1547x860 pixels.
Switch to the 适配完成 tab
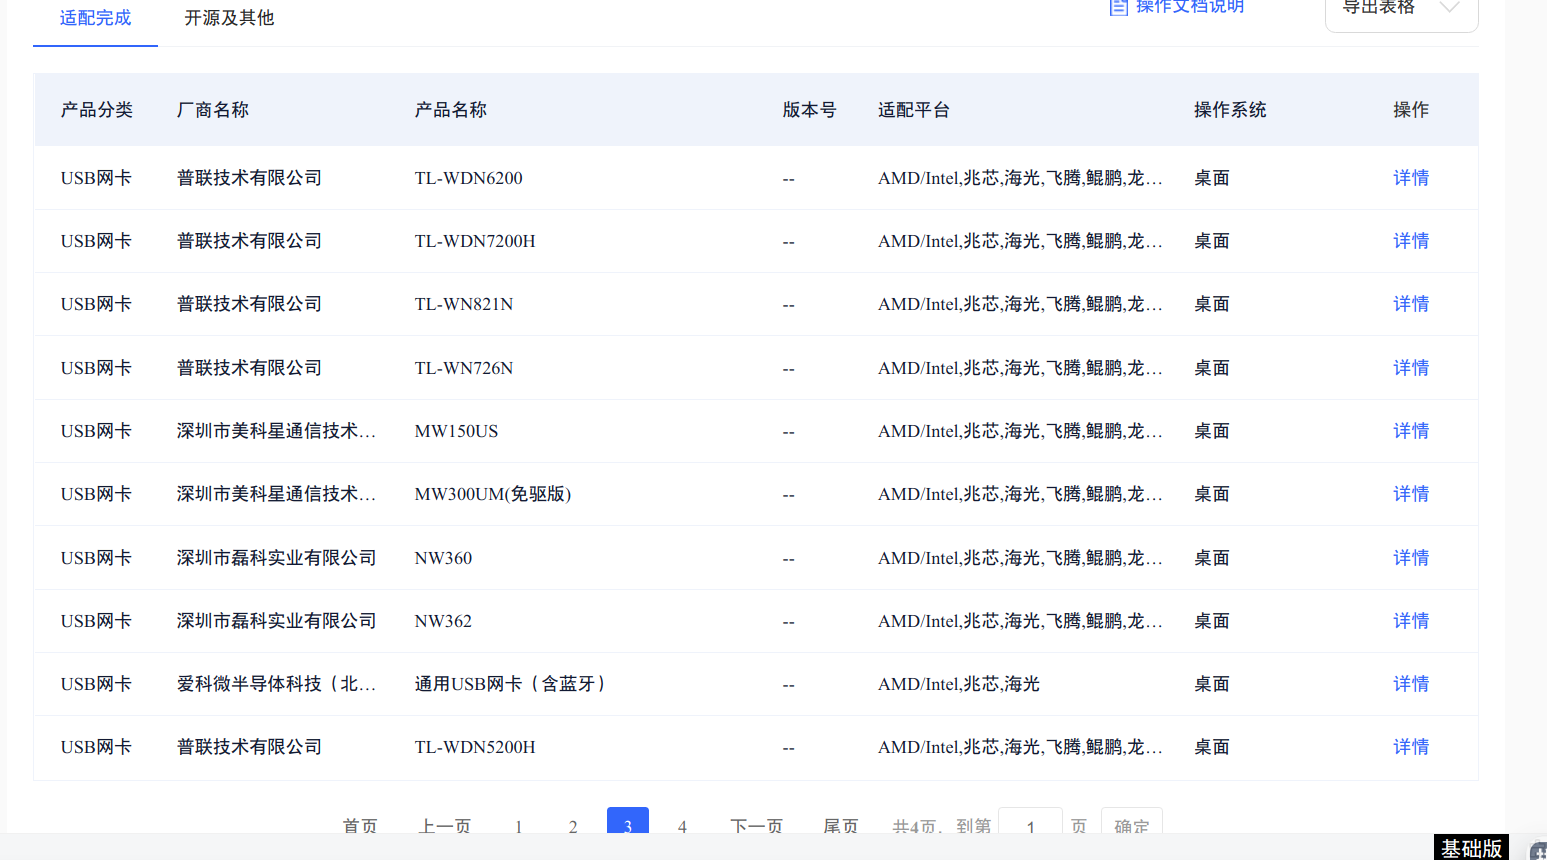(x=95, y=18)
